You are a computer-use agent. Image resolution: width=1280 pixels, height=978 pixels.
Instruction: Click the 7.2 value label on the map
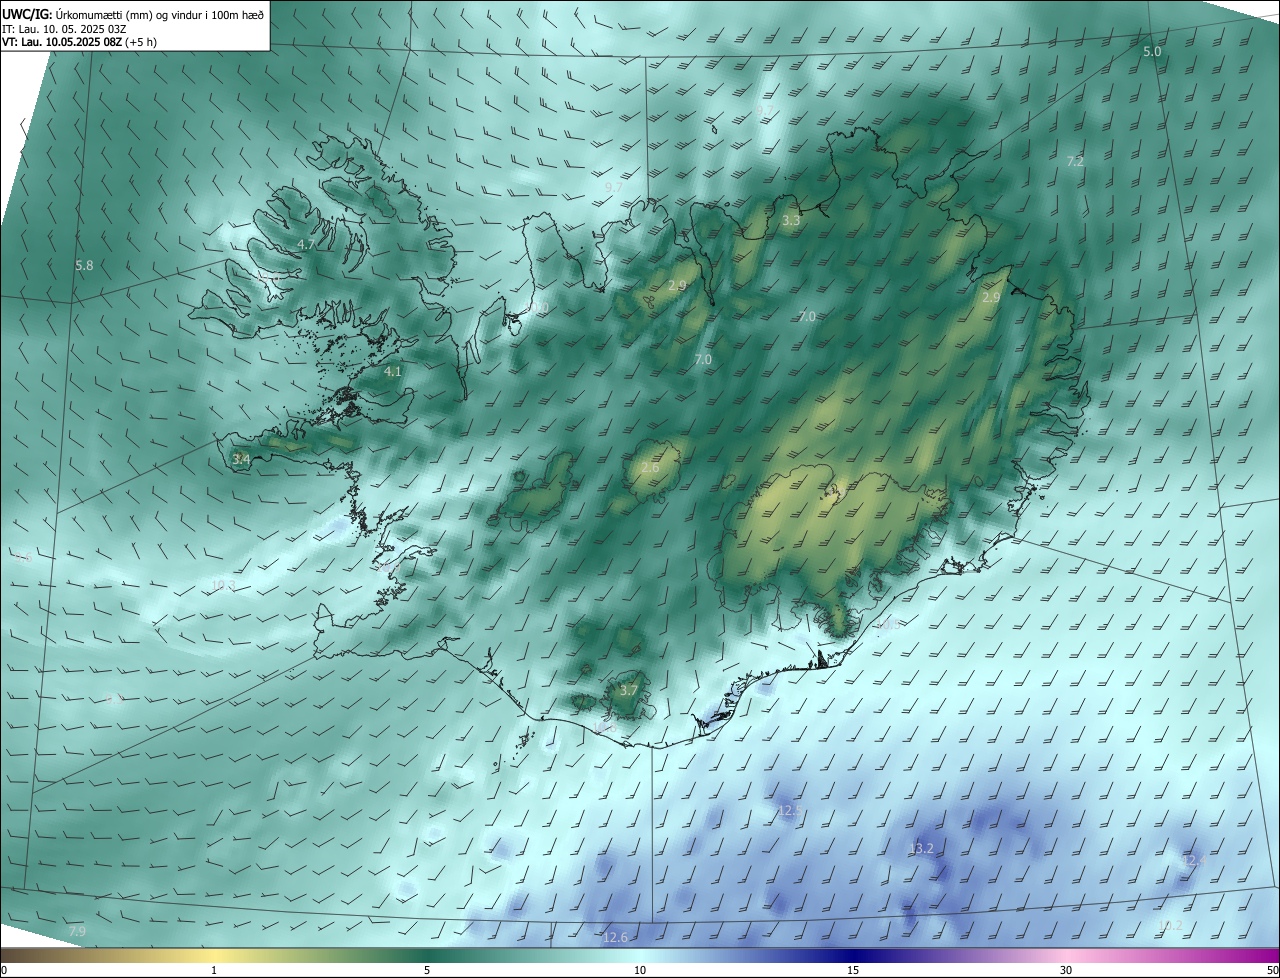pyautogui.click(x=1075, y=161)
